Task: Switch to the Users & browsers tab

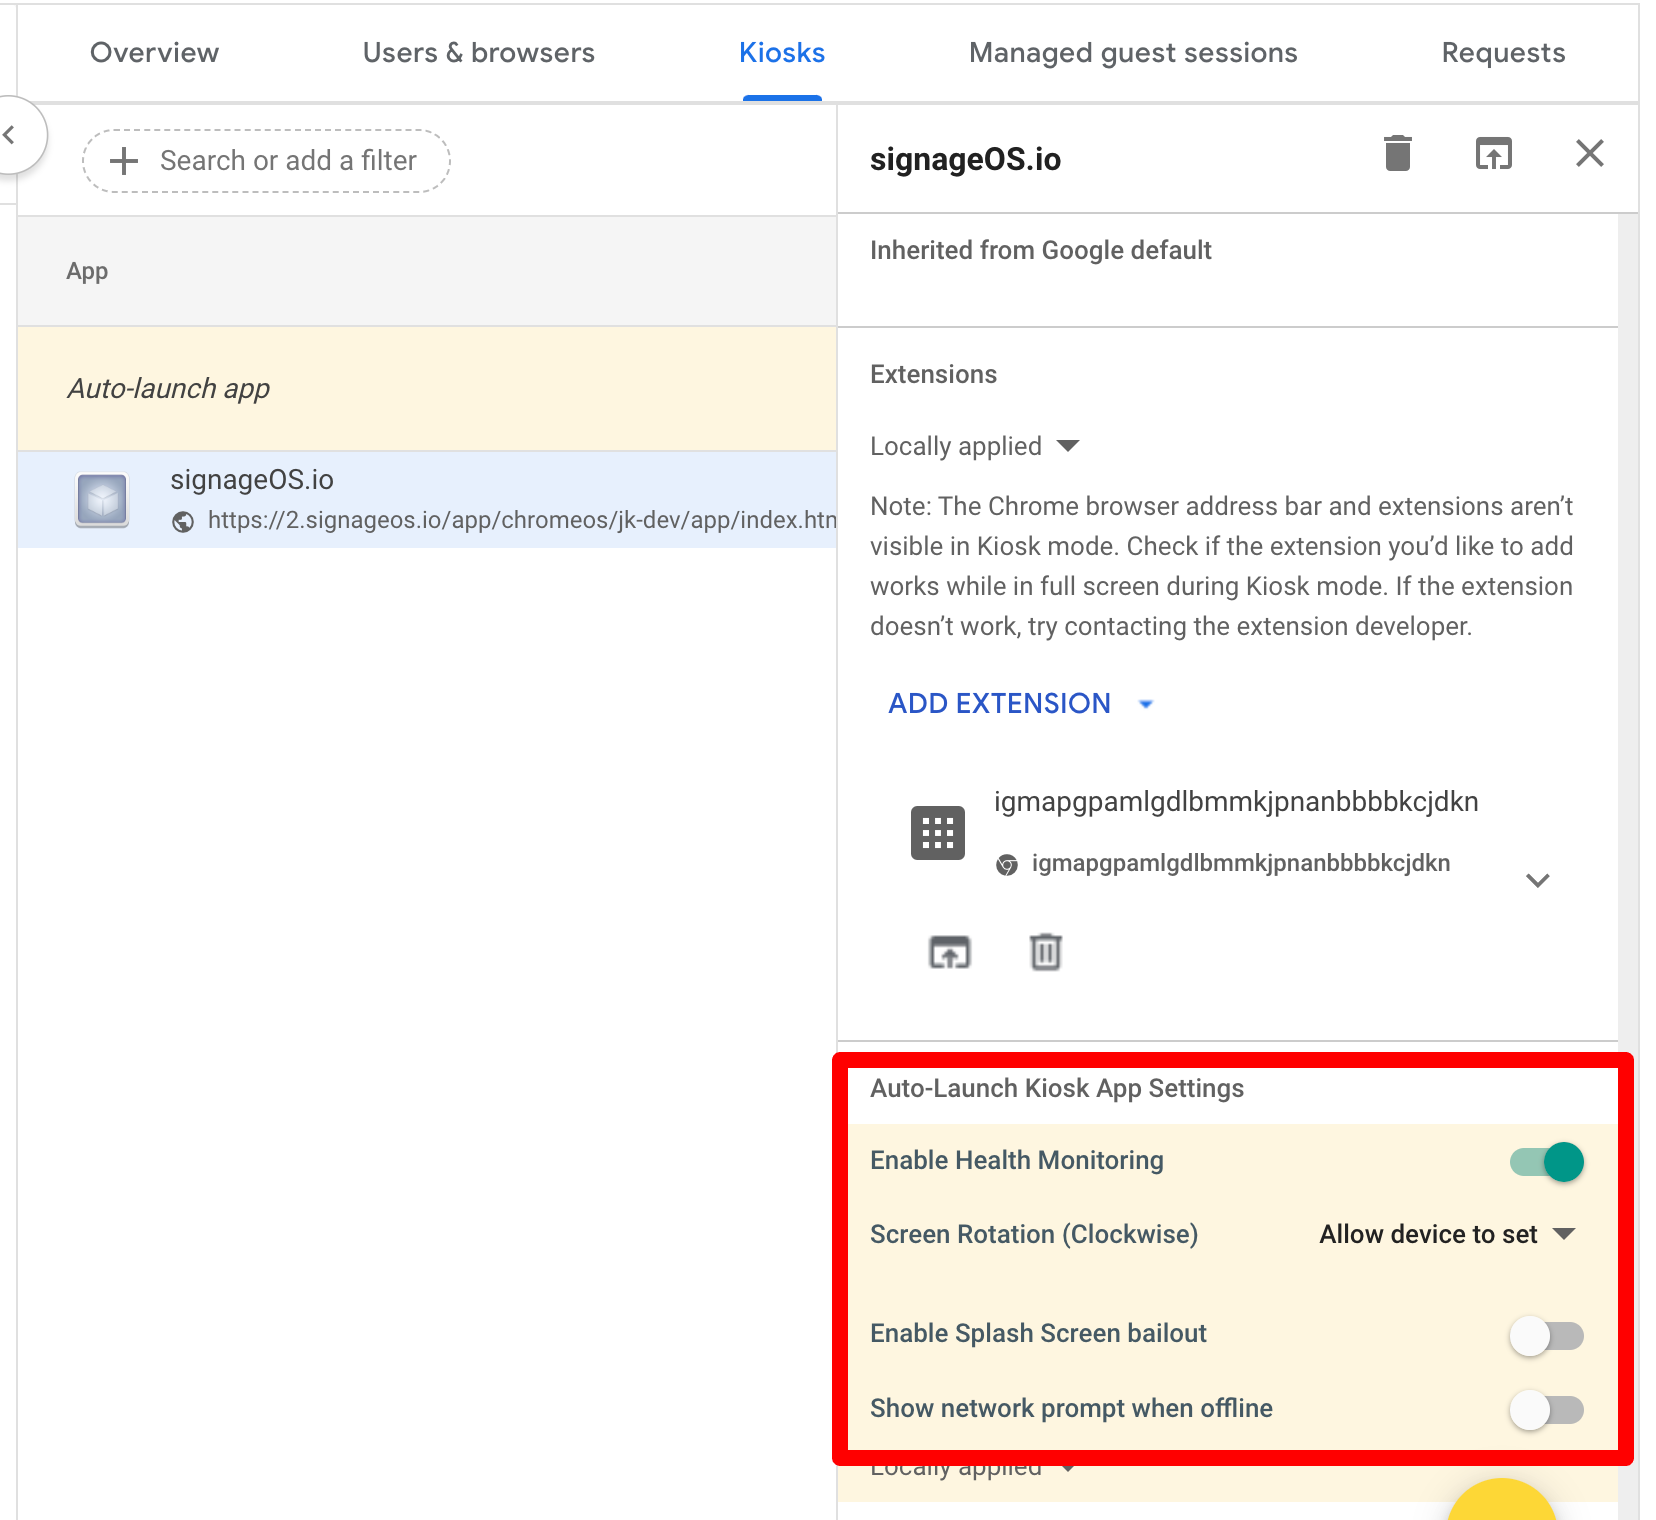Action: click(478, 53)
